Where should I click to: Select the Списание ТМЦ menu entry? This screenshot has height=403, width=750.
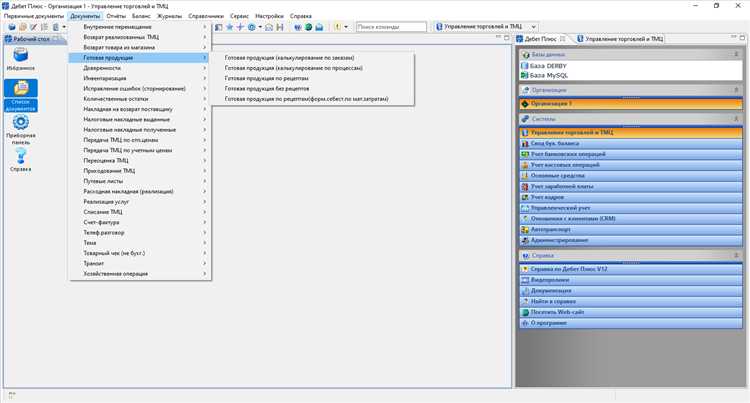pos(140,212)
